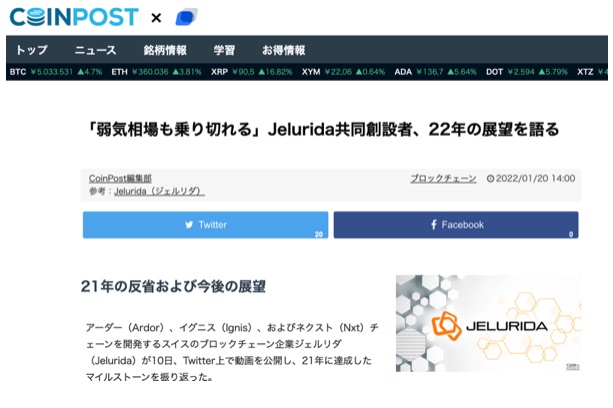Open the お得情報 menu item

click(283, 50)
